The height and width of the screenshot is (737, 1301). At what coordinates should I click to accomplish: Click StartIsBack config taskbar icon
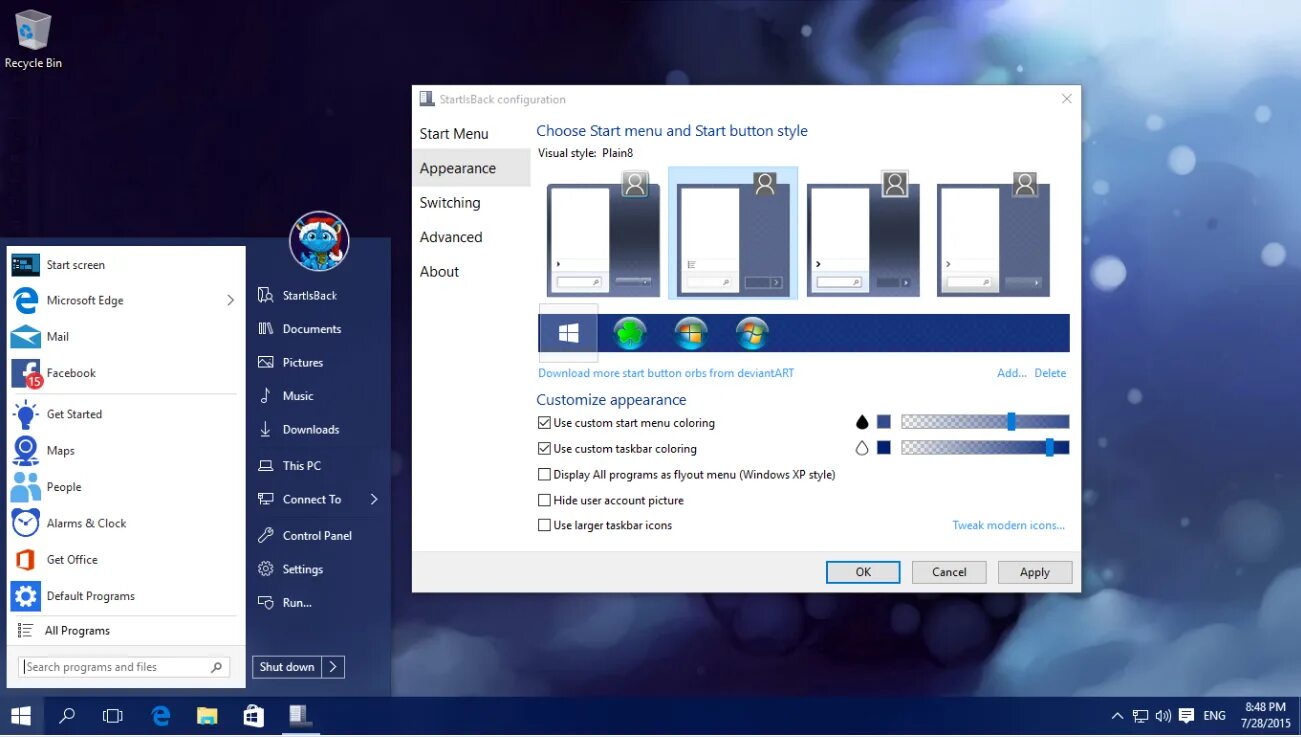(300, 716)
